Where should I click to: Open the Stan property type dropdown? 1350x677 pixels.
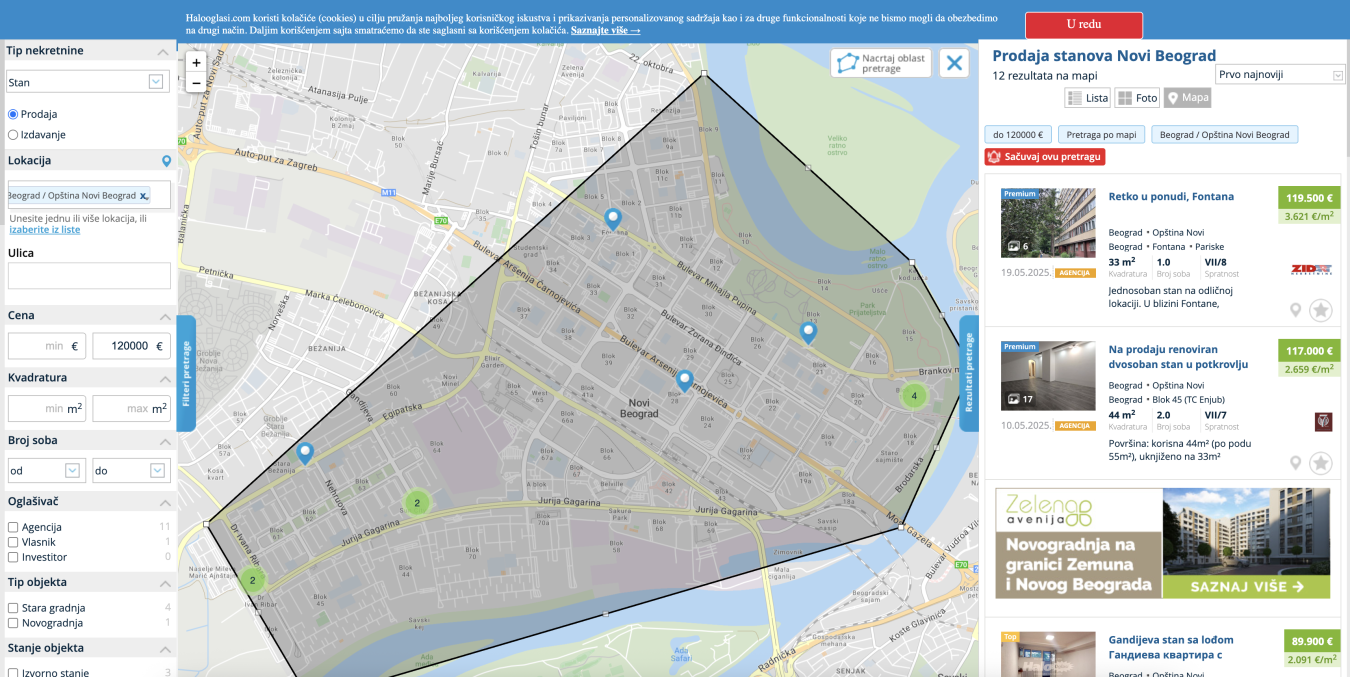point(87,82)
